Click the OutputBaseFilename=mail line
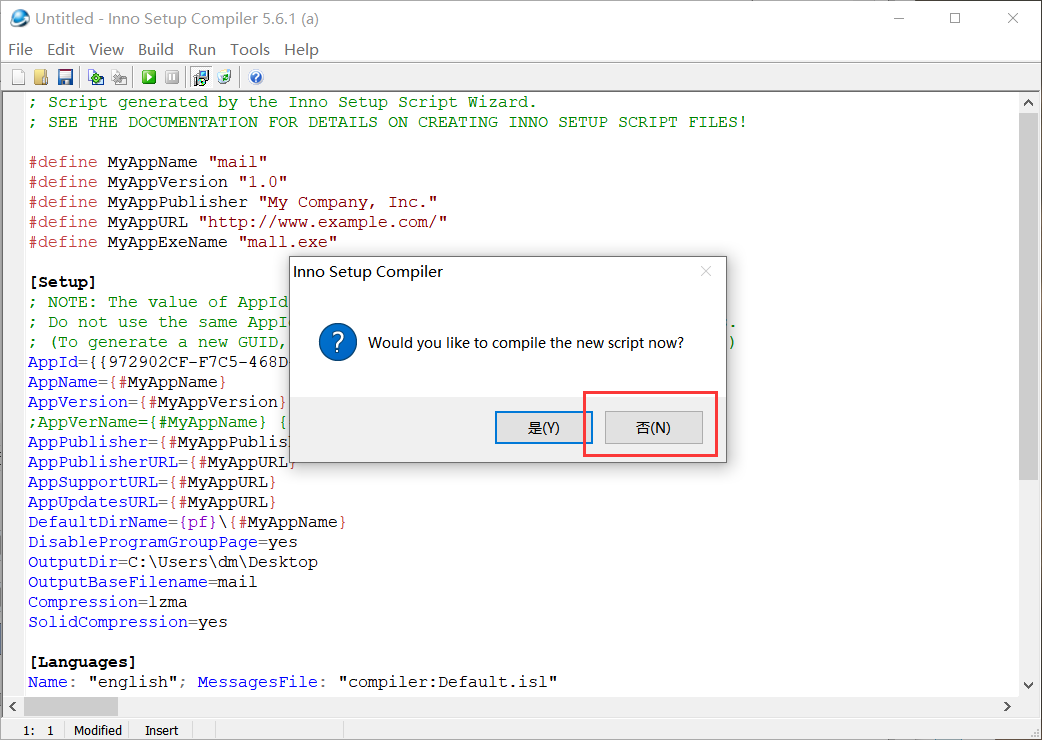This screenshot has height=740, width=1042. point(142,582)
